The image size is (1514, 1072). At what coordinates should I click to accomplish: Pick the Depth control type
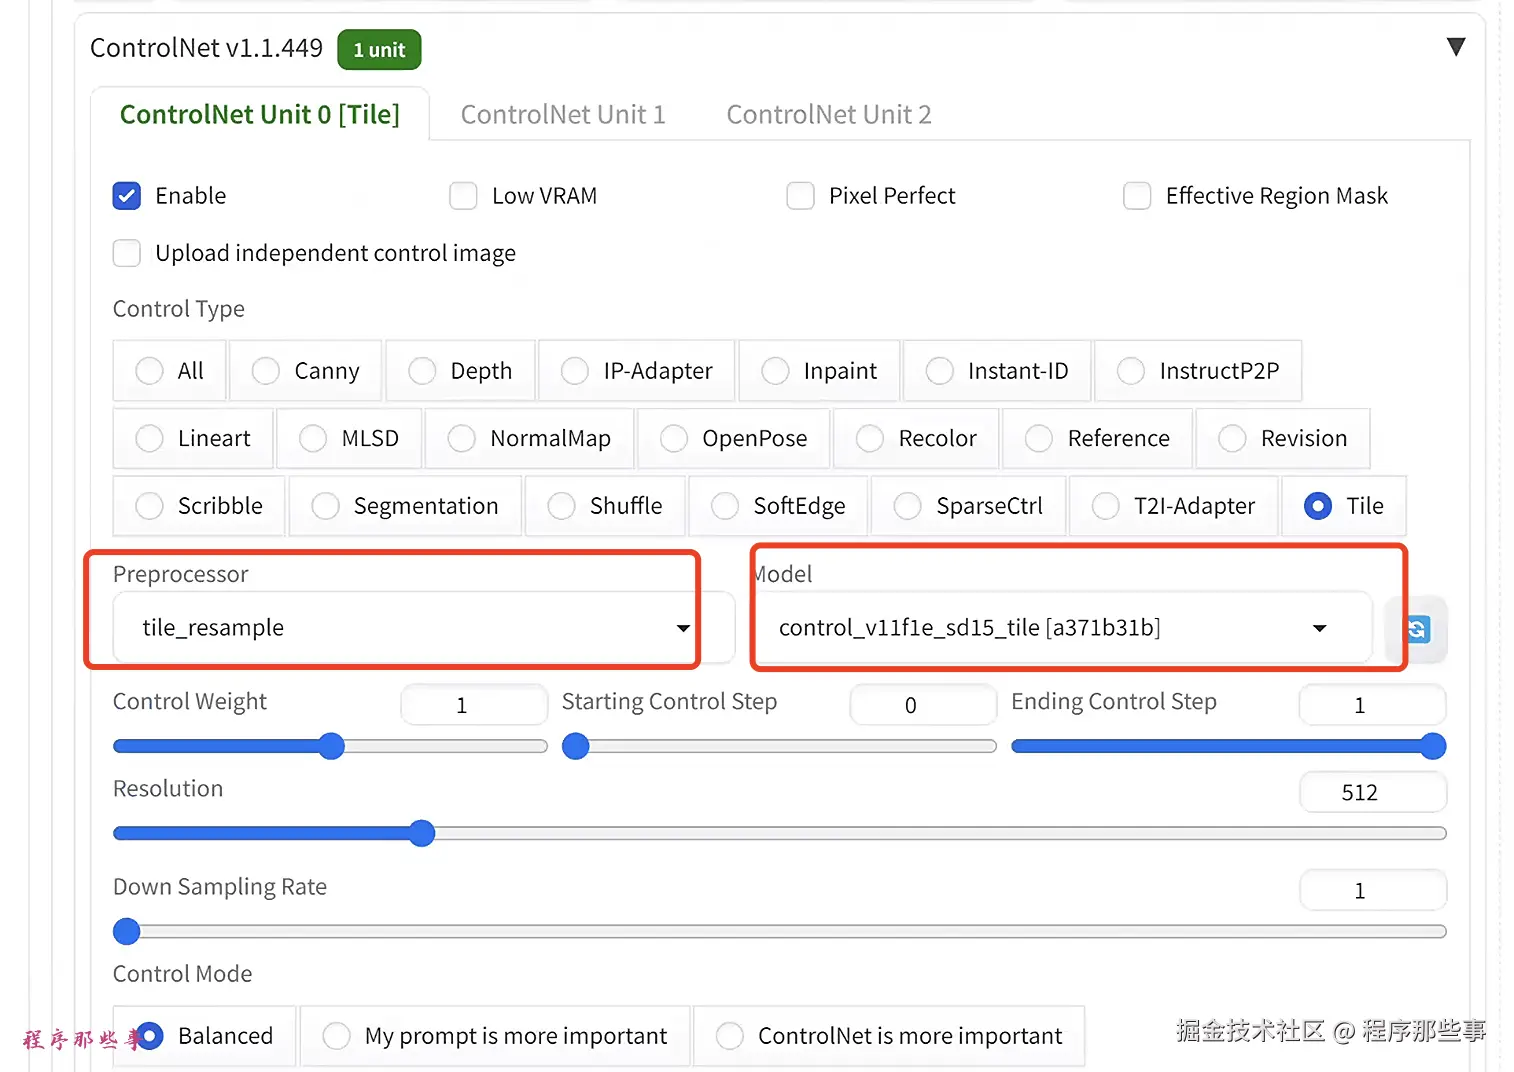[422, 371]
